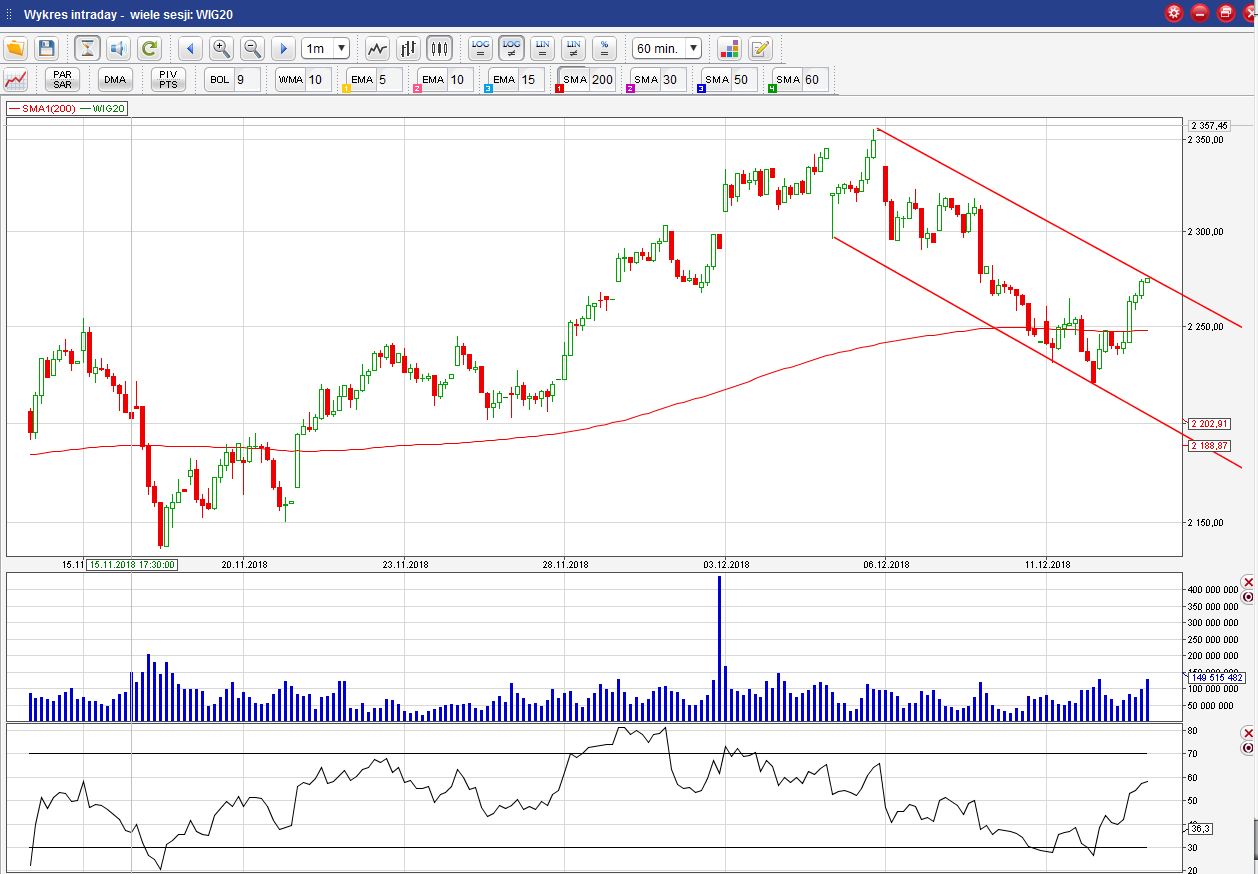This screenshot has width=1258, height=874.
Task: Click the open folder icon
Action: pyautogui.click(x=15, y=48)
